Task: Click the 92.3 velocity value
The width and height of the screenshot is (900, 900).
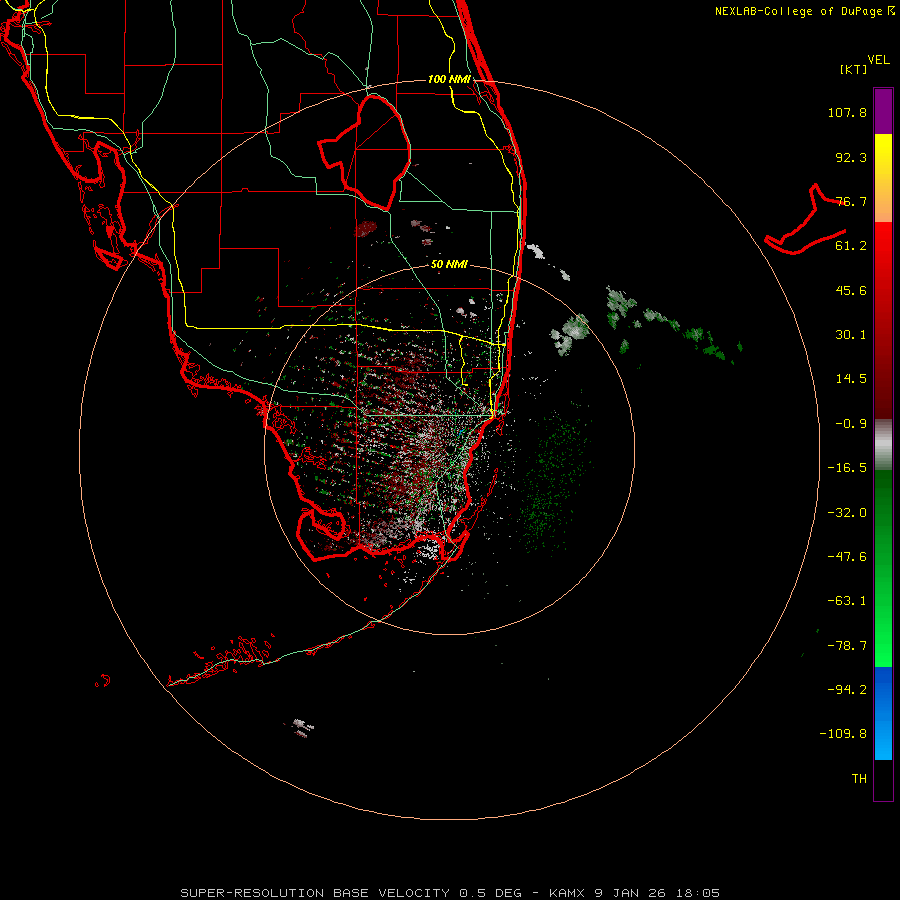Action: [851, 157]
